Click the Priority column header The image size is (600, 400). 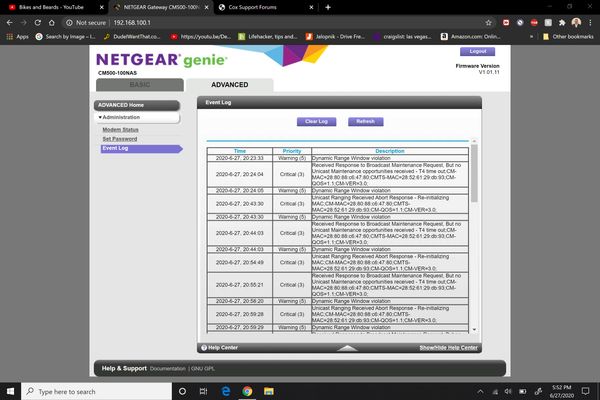292,151
